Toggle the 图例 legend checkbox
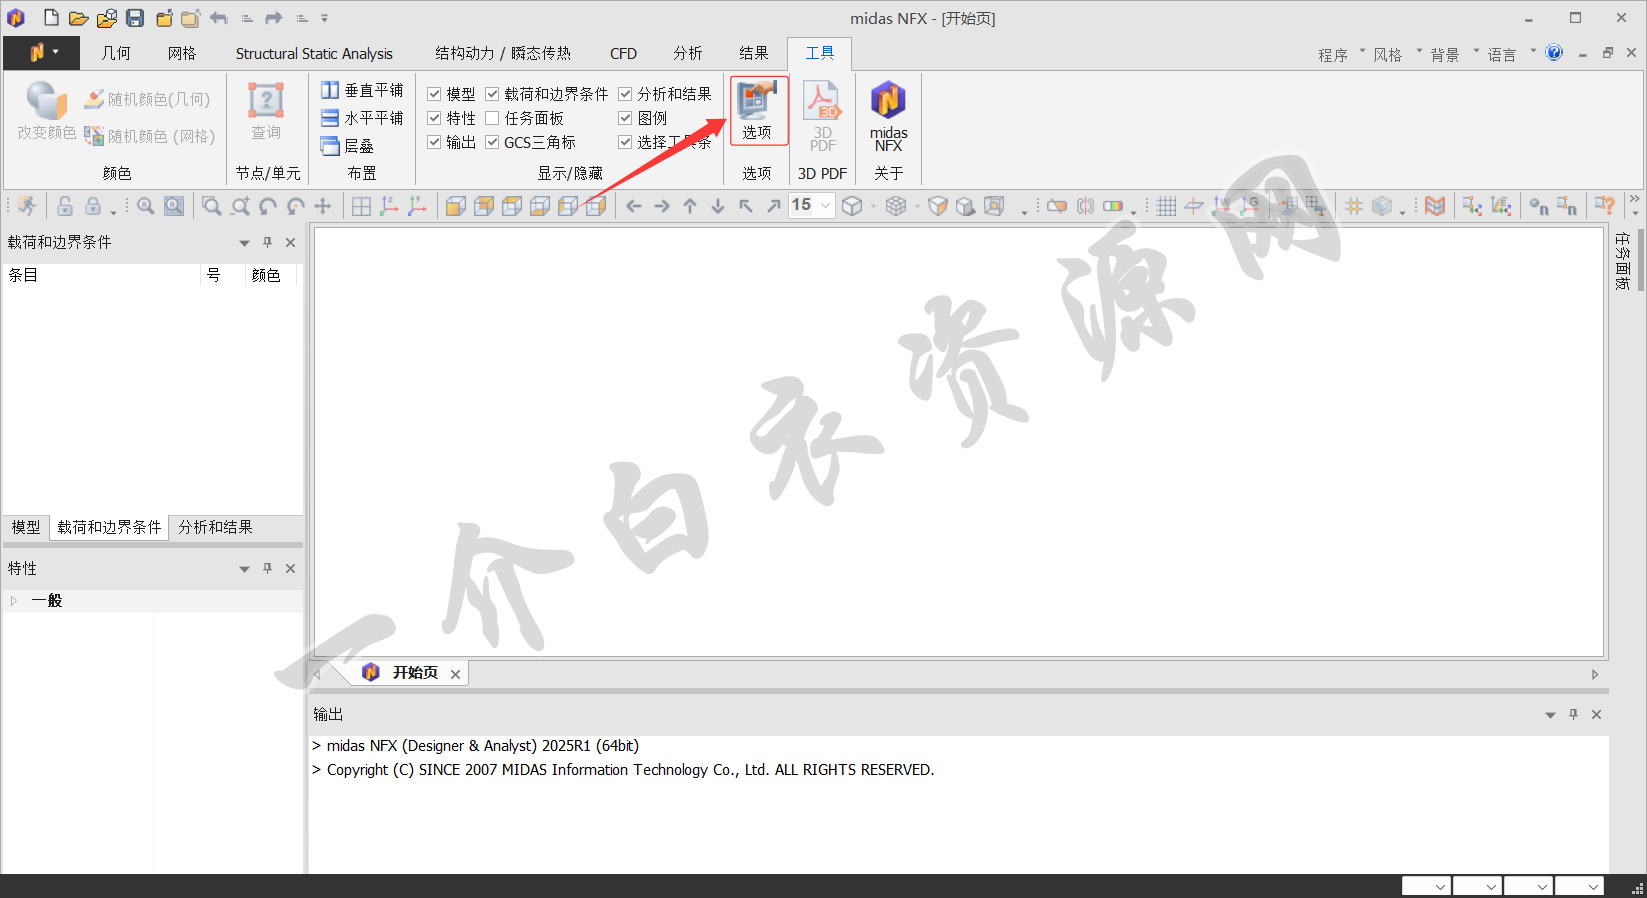The width and height of the screenshot is (1647, 898). click(x=625, y=118)
